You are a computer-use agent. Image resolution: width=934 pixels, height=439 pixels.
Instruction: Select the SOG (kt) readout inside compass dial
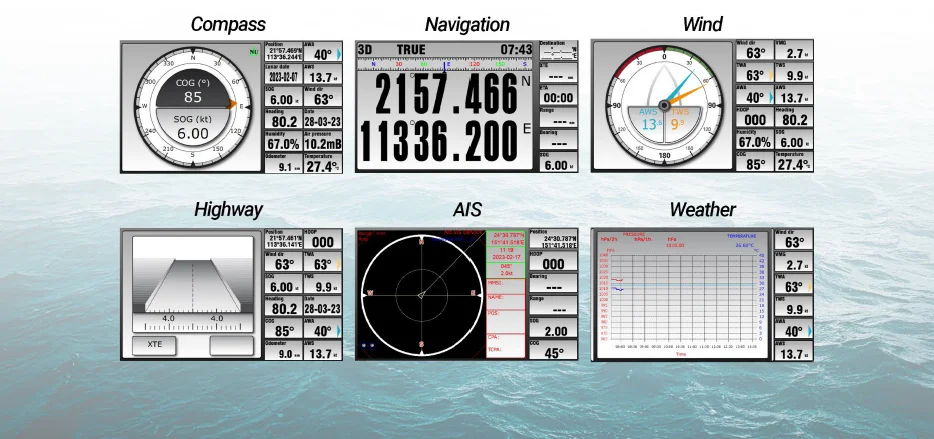[x=192, y=127]
